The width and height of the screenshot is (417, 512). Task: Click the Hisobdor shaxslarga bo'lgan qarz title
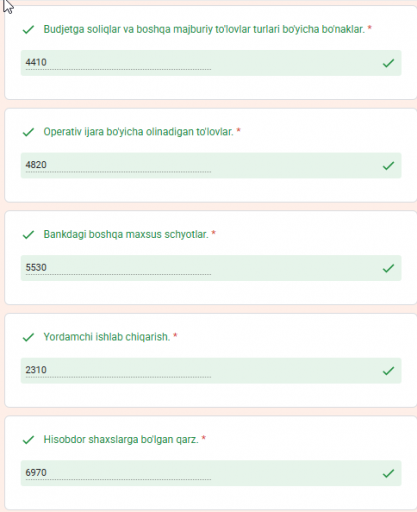pyautogui.click(x=121, y=439)
